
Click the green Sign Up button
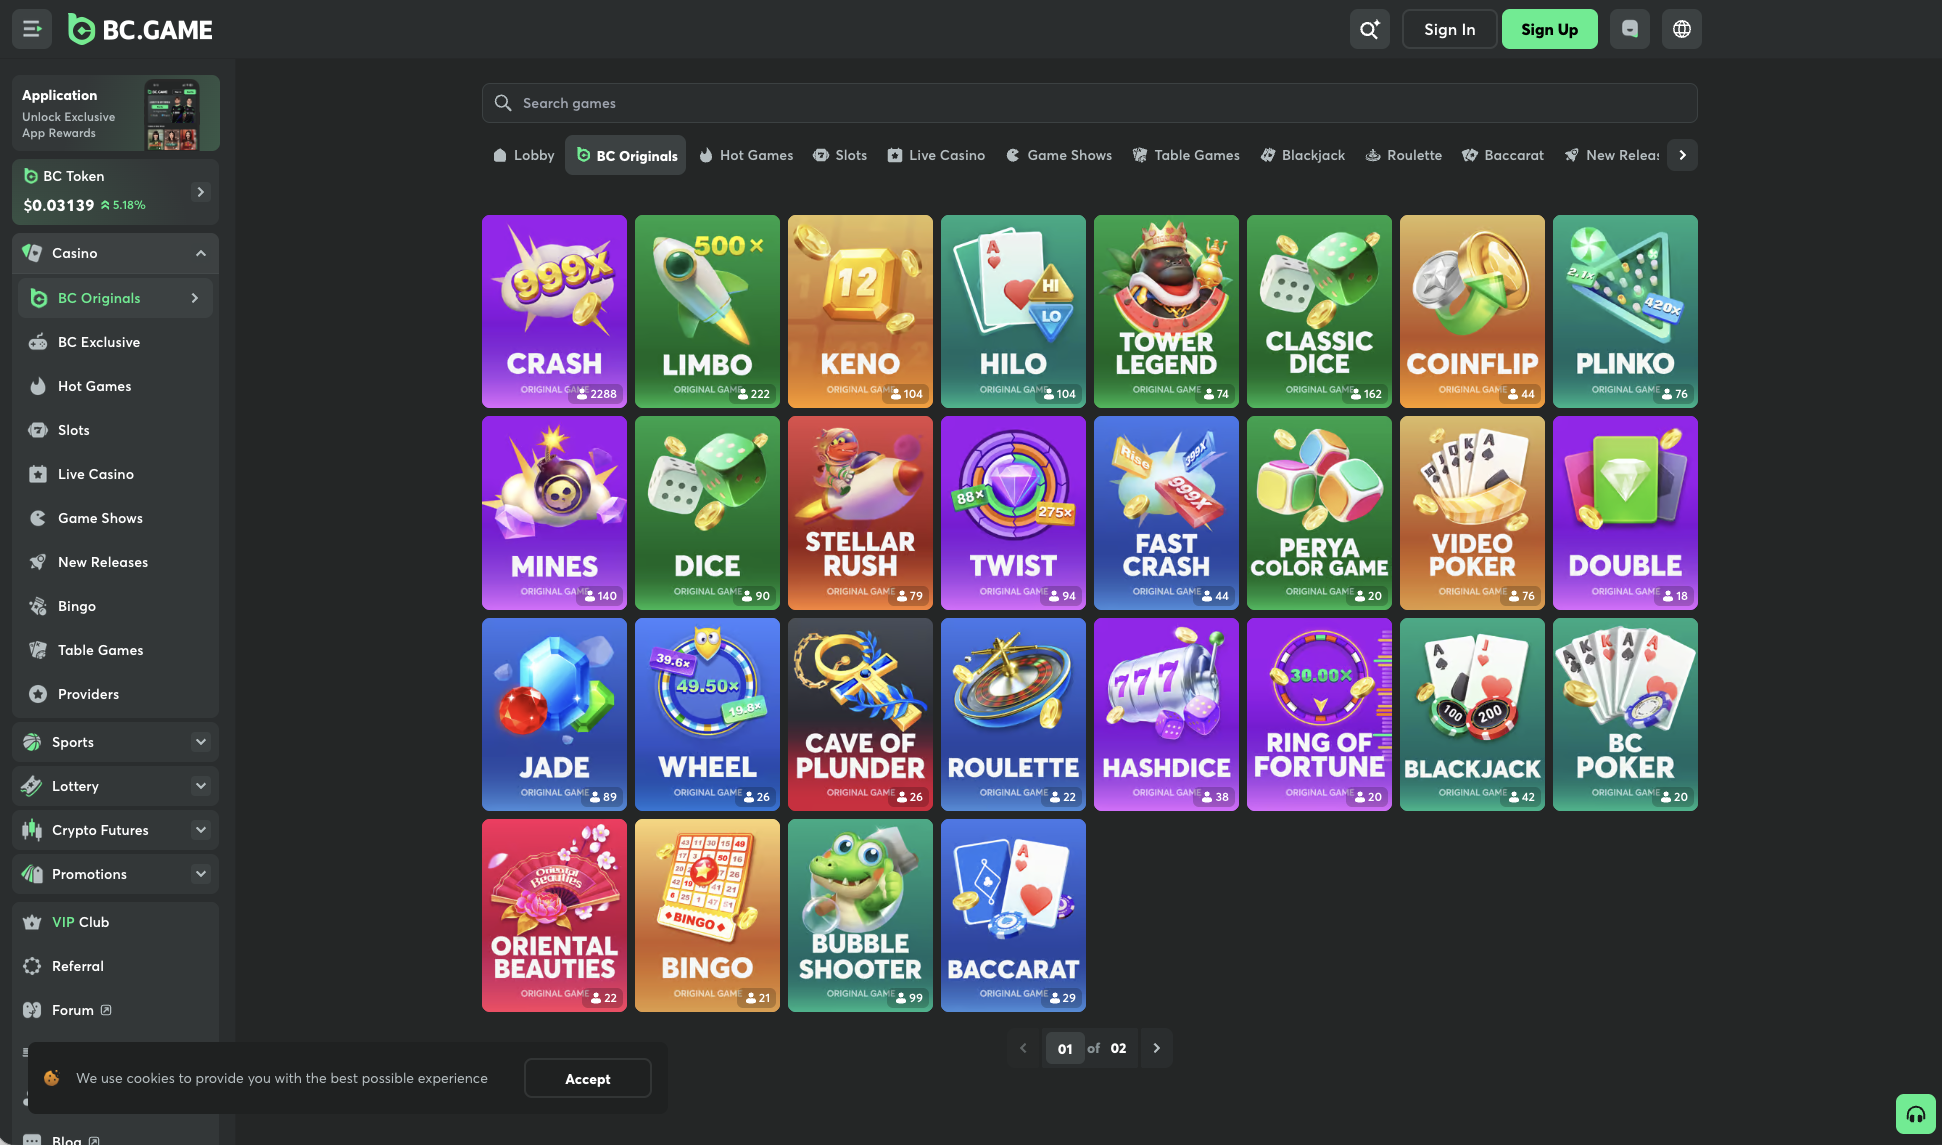point(1549,29)
